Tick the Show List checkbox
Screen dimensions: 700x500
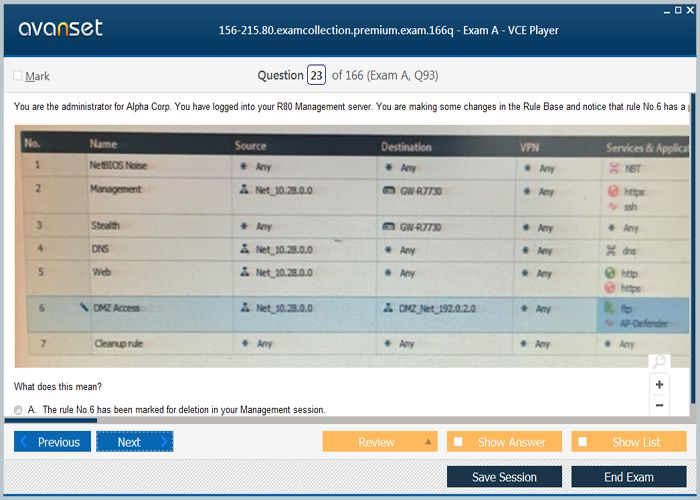click(x=584, y=442)
